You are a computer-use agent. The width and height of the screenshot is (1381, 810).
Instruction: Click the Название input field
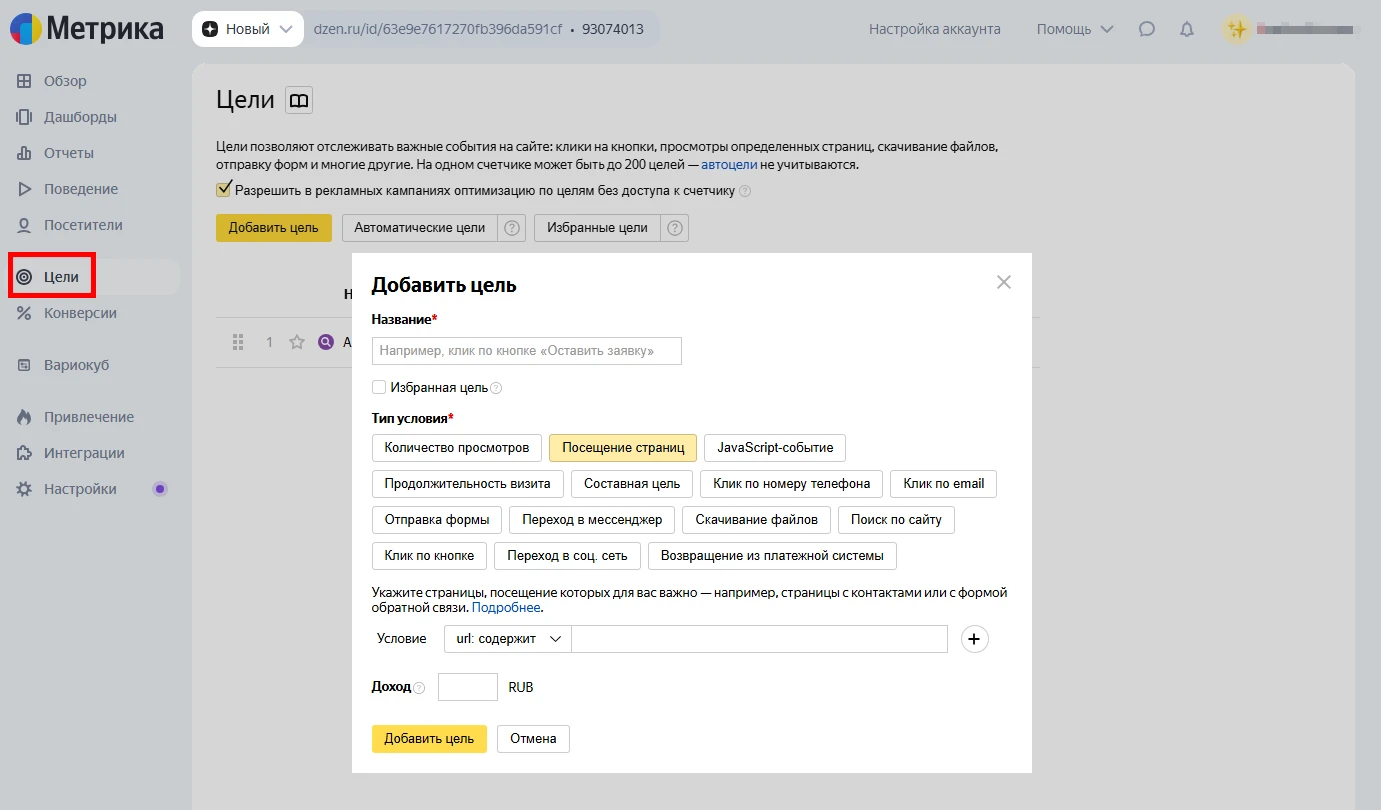(526, 351)
